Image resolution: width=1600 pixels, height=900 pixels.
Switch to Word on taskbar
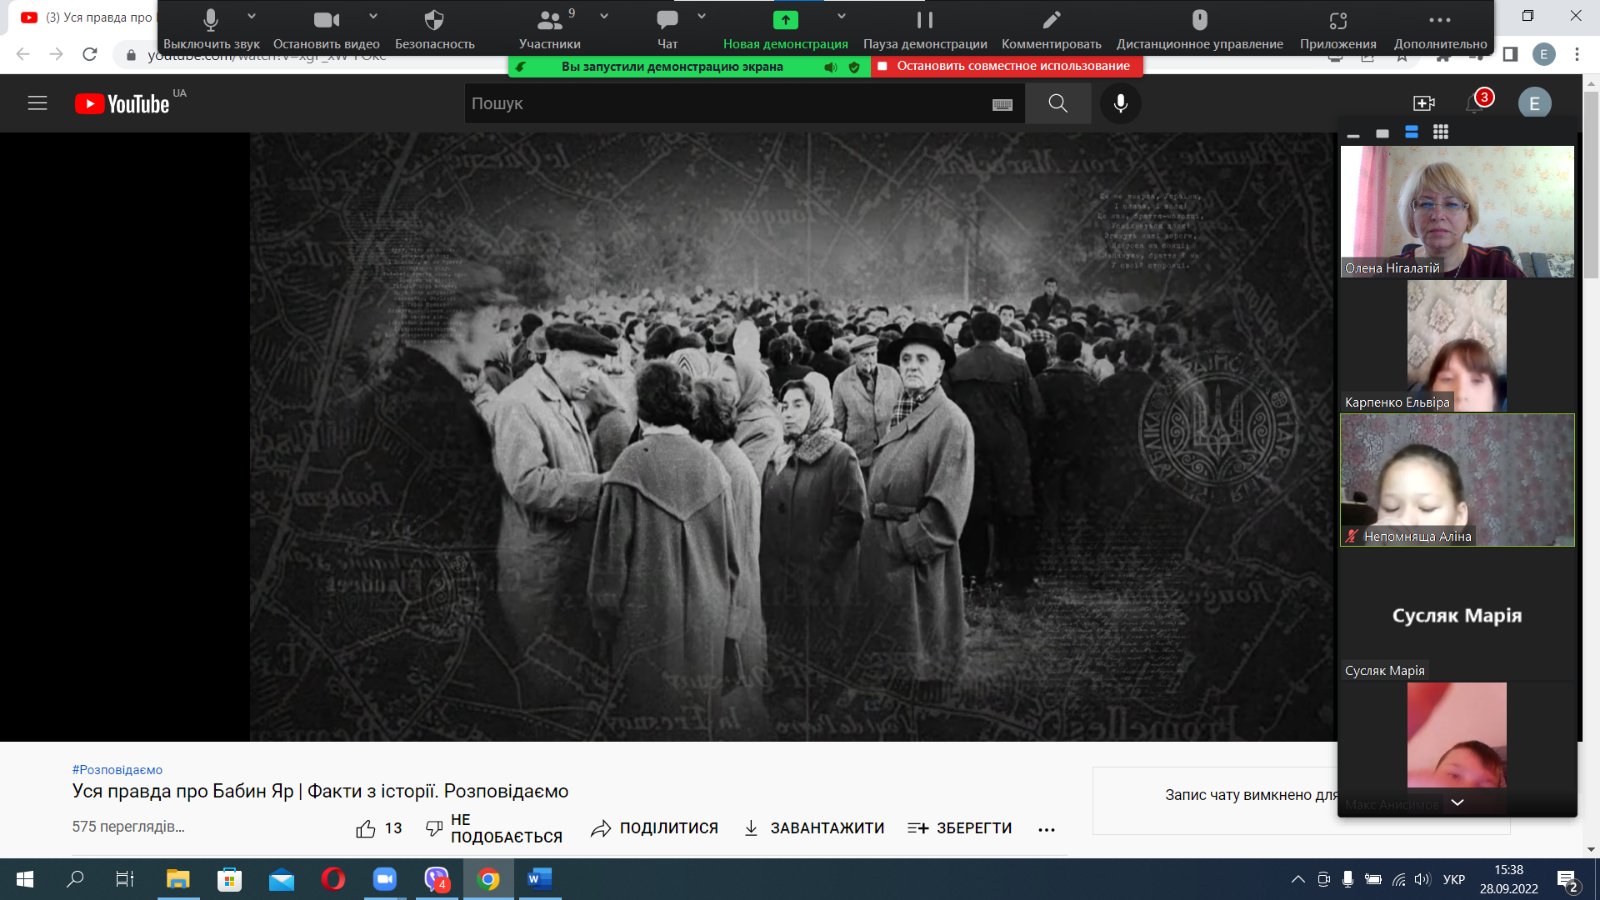point(540,879)
